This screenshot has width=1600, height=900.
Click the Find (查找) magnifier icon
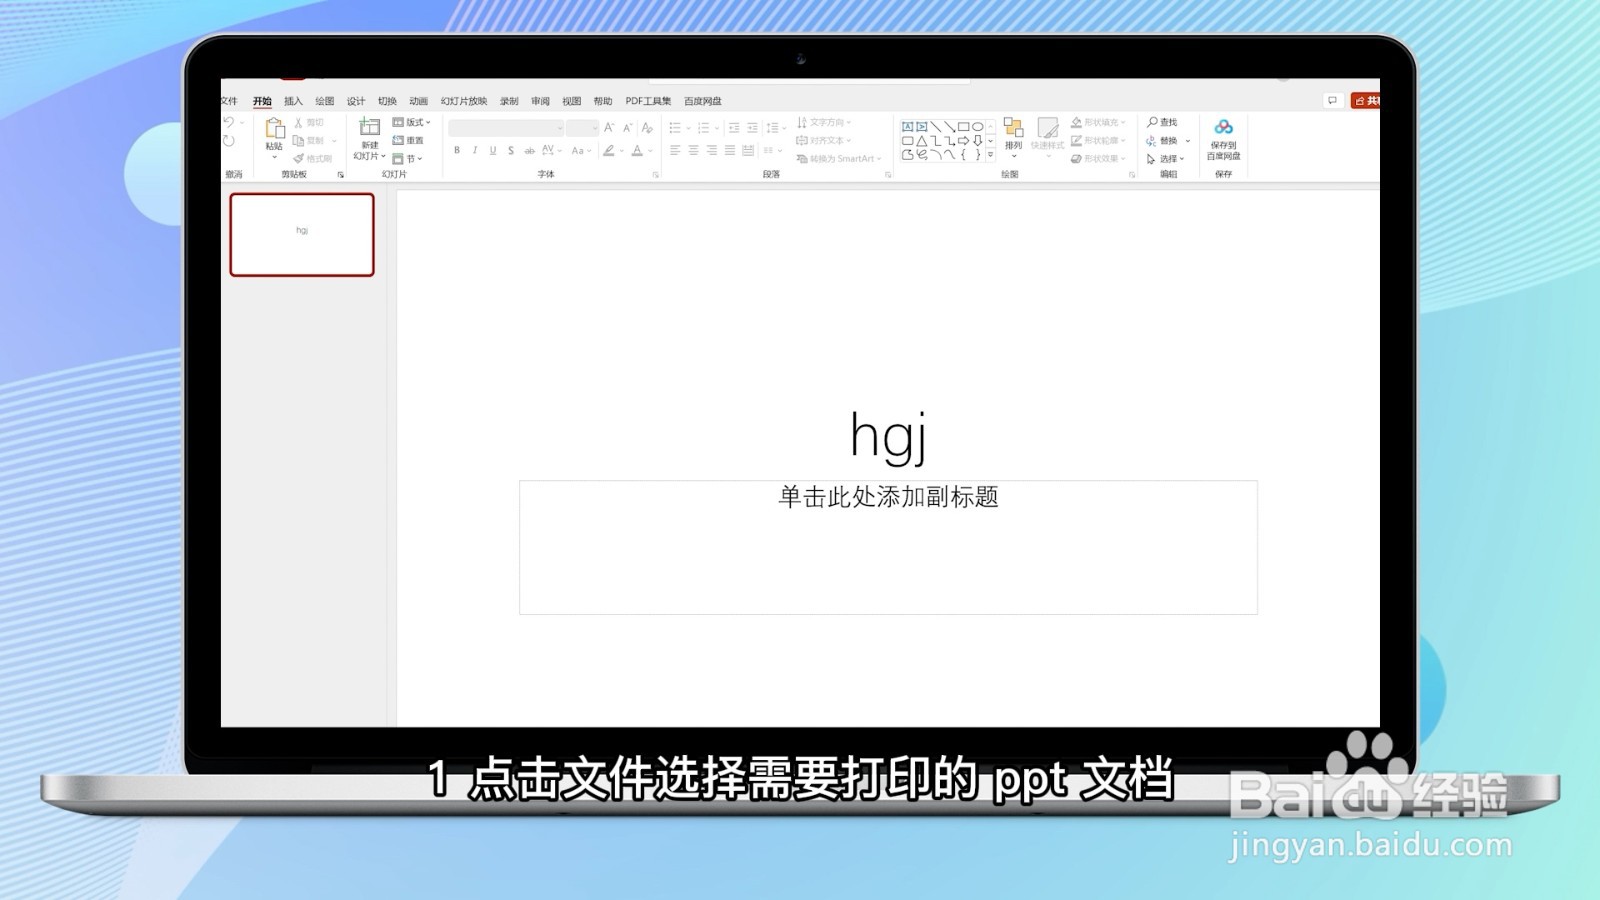click(x=1152, y=122)
